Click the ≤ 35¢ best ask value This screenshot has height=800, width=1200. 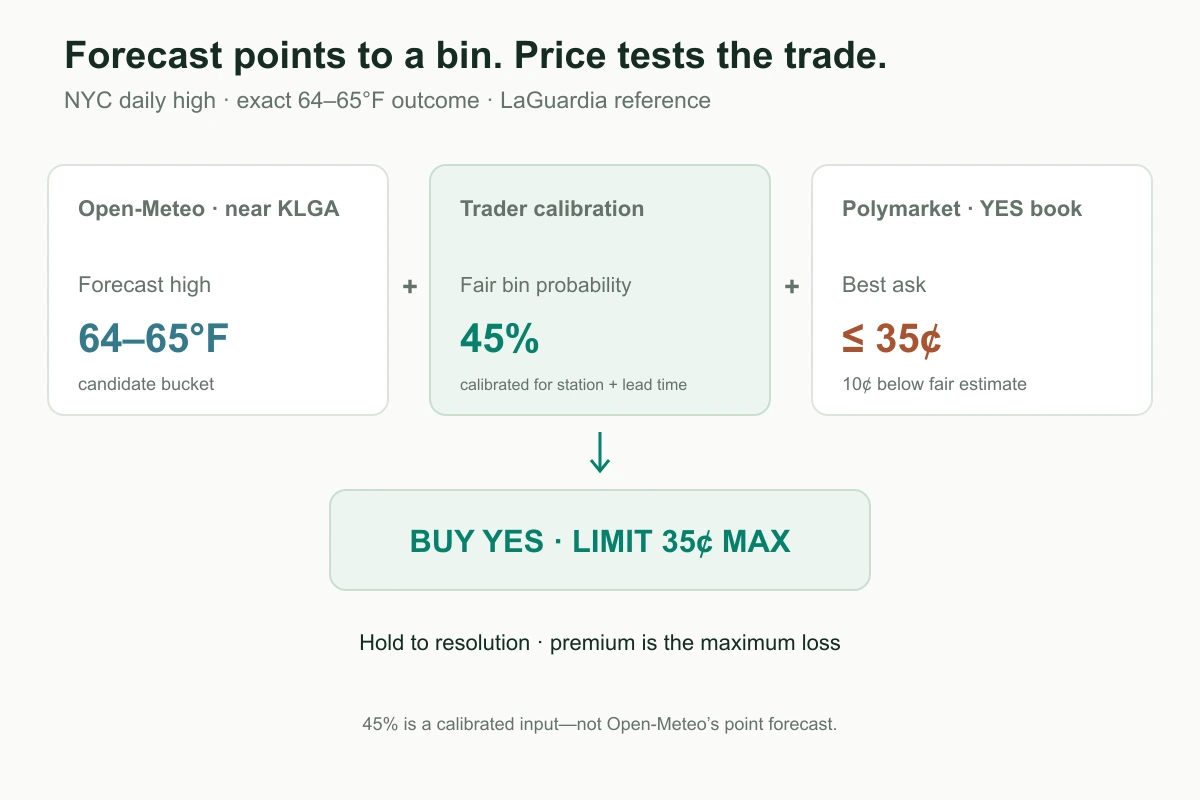click(891, 340)
